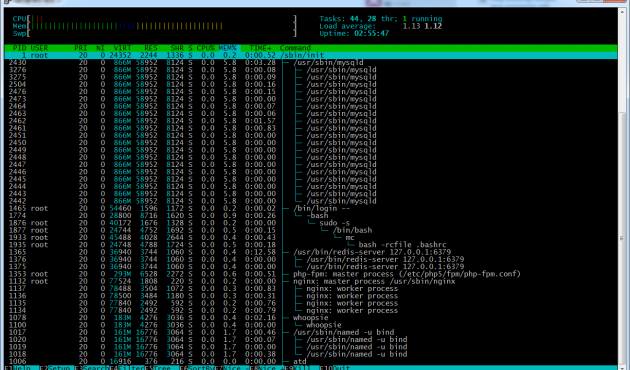Sort by the TIME+ column header
This screenshot has height=370, width=630.
260,48
